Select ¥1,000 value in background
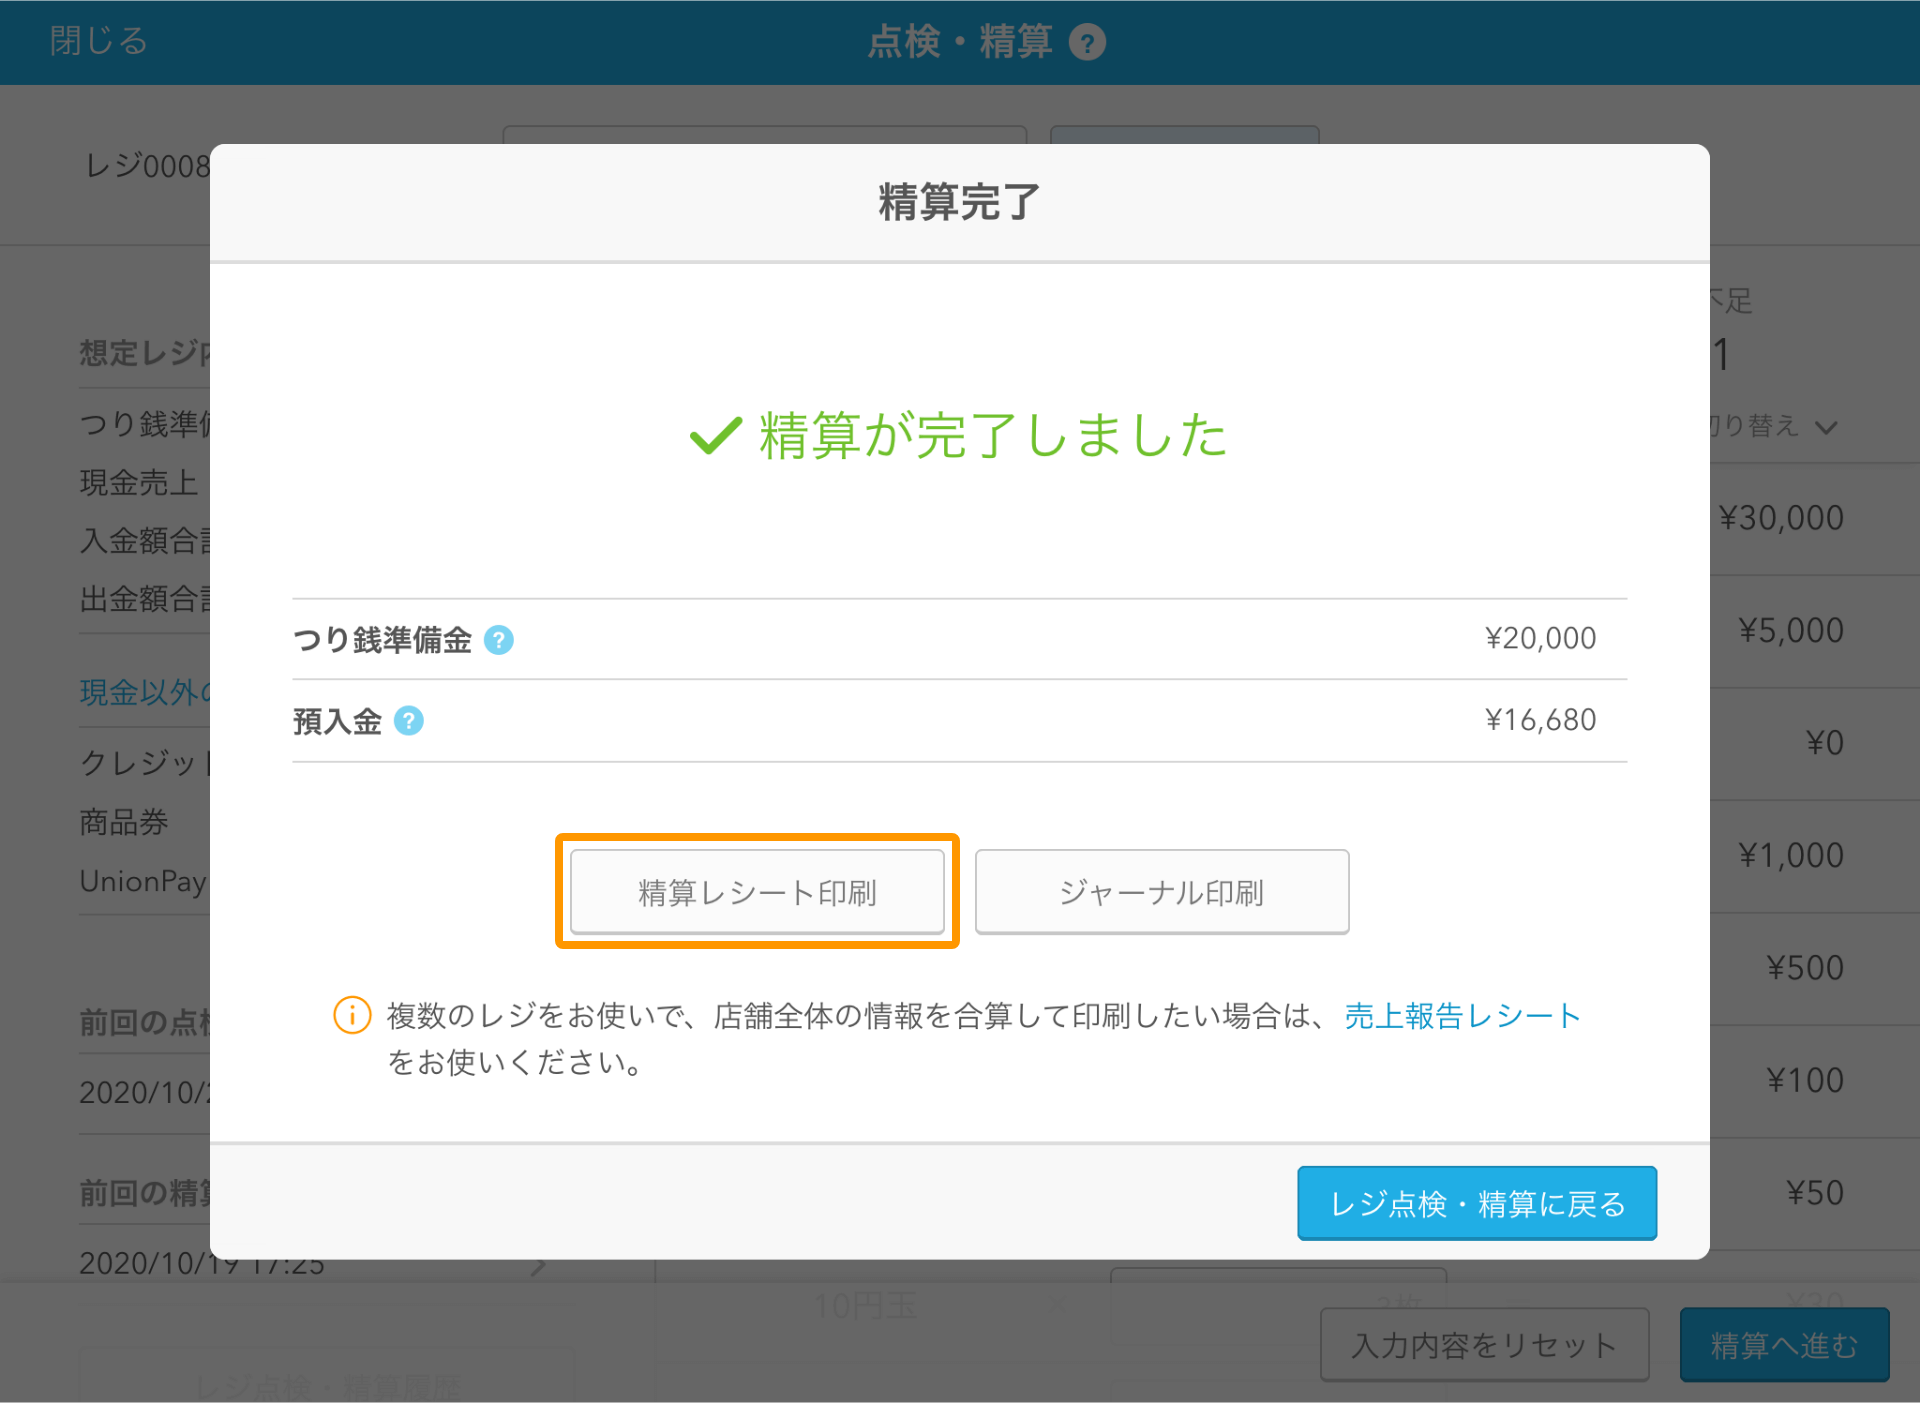Screen dimensions: 1920x1403 click(x=1791, y=856)
